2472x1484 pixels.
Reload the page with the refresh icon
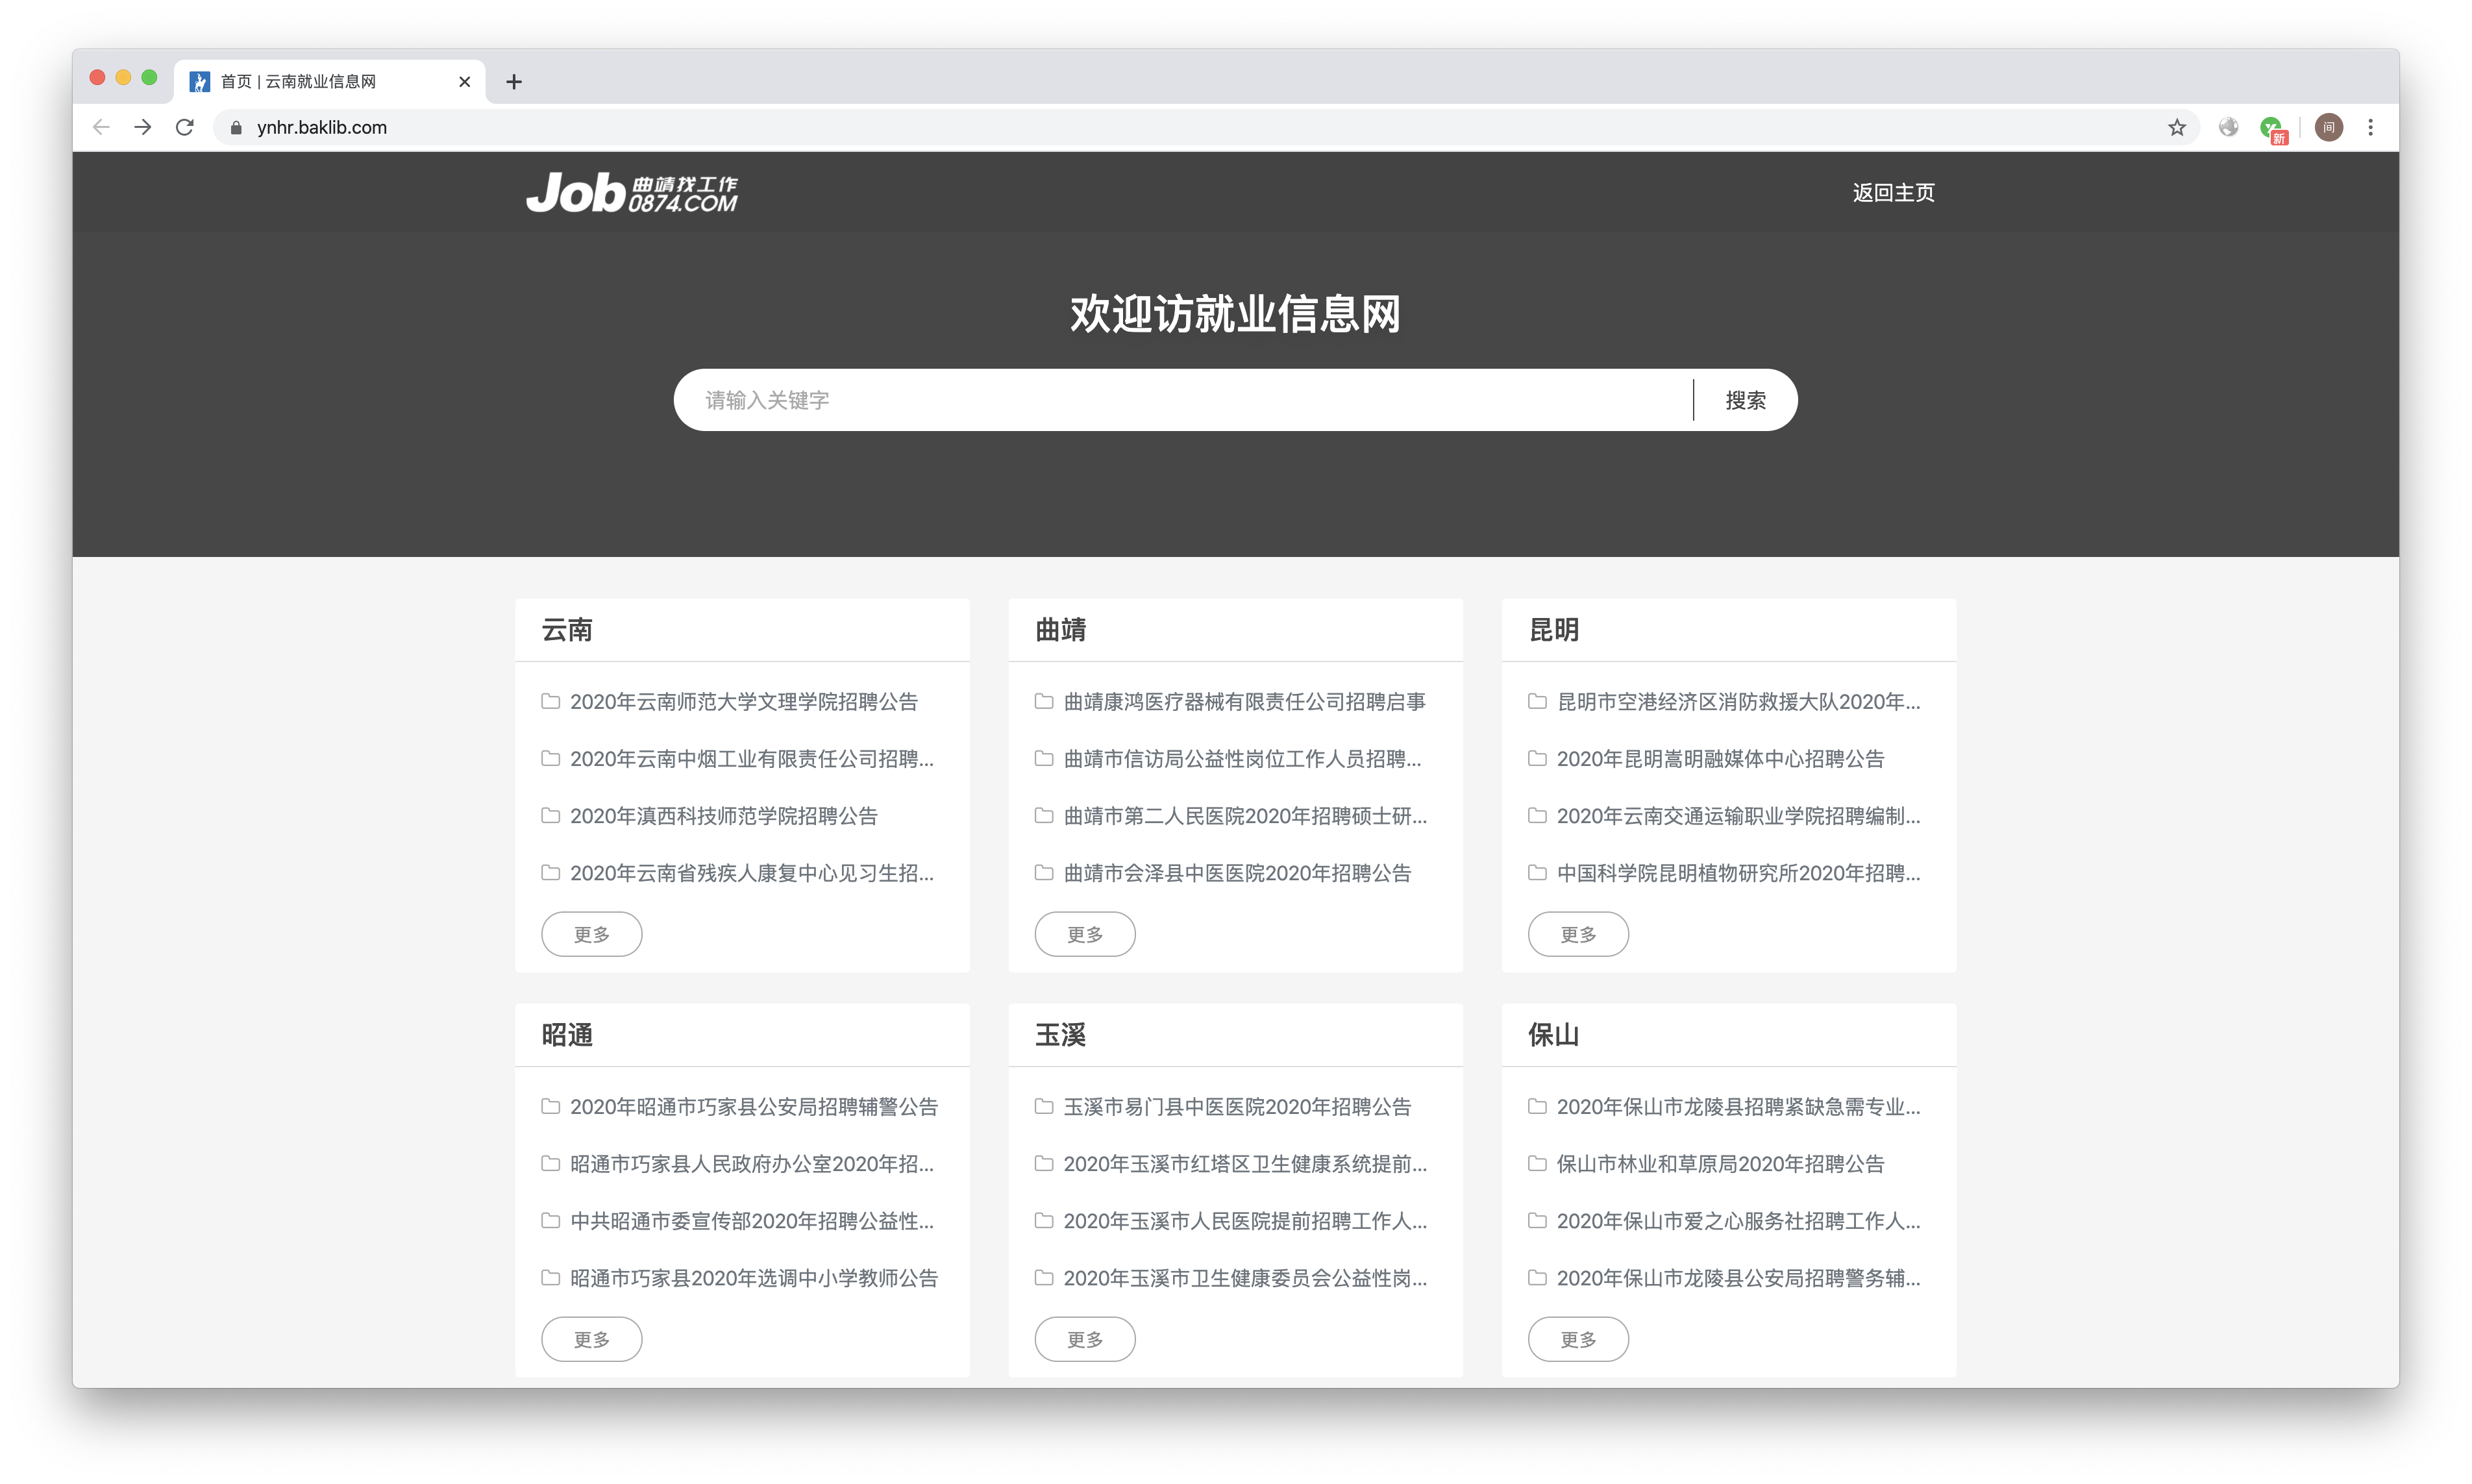coord(185,127)
